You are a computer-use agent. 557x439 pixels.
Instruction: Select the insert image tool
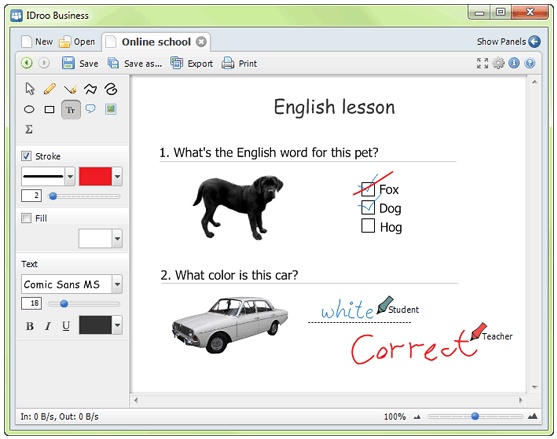click(111, 109)
